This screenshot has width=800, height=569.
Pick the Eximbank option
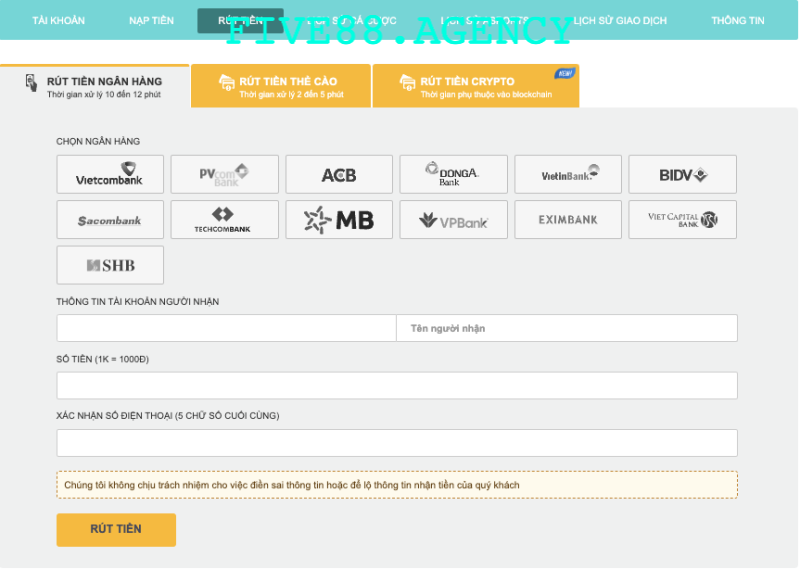[x=568, y=220]
